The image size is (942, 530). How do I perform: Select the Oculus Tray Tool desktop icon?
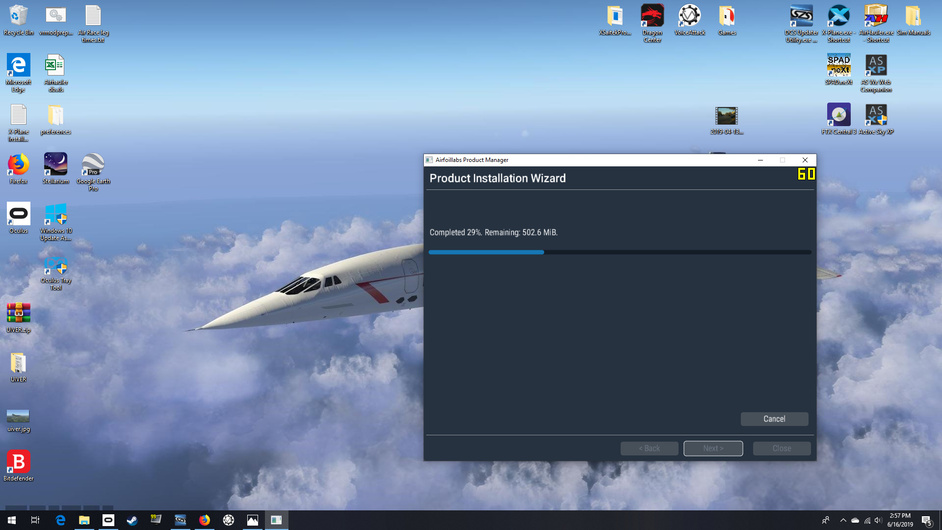[x=56, y=272]
